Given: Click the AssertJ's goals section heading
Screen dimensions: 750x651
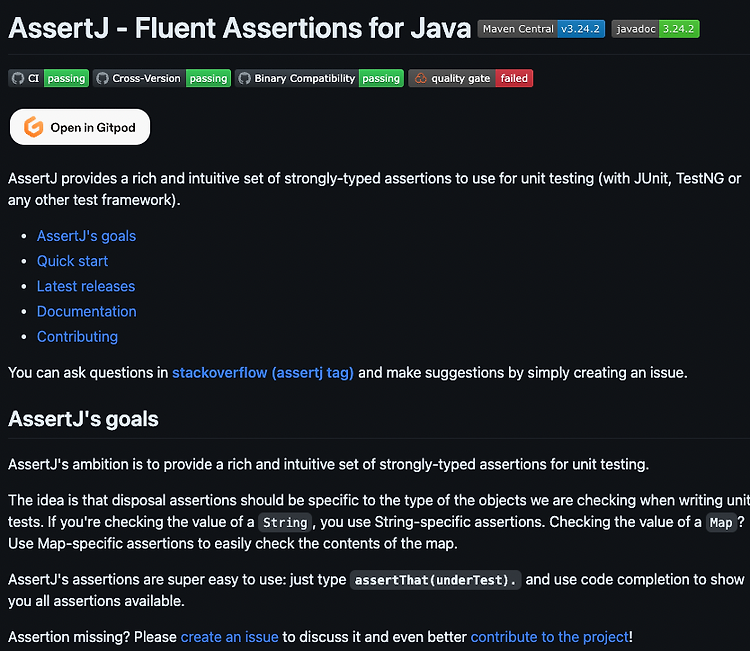Looking at the screenshot, I should (83, 419).
